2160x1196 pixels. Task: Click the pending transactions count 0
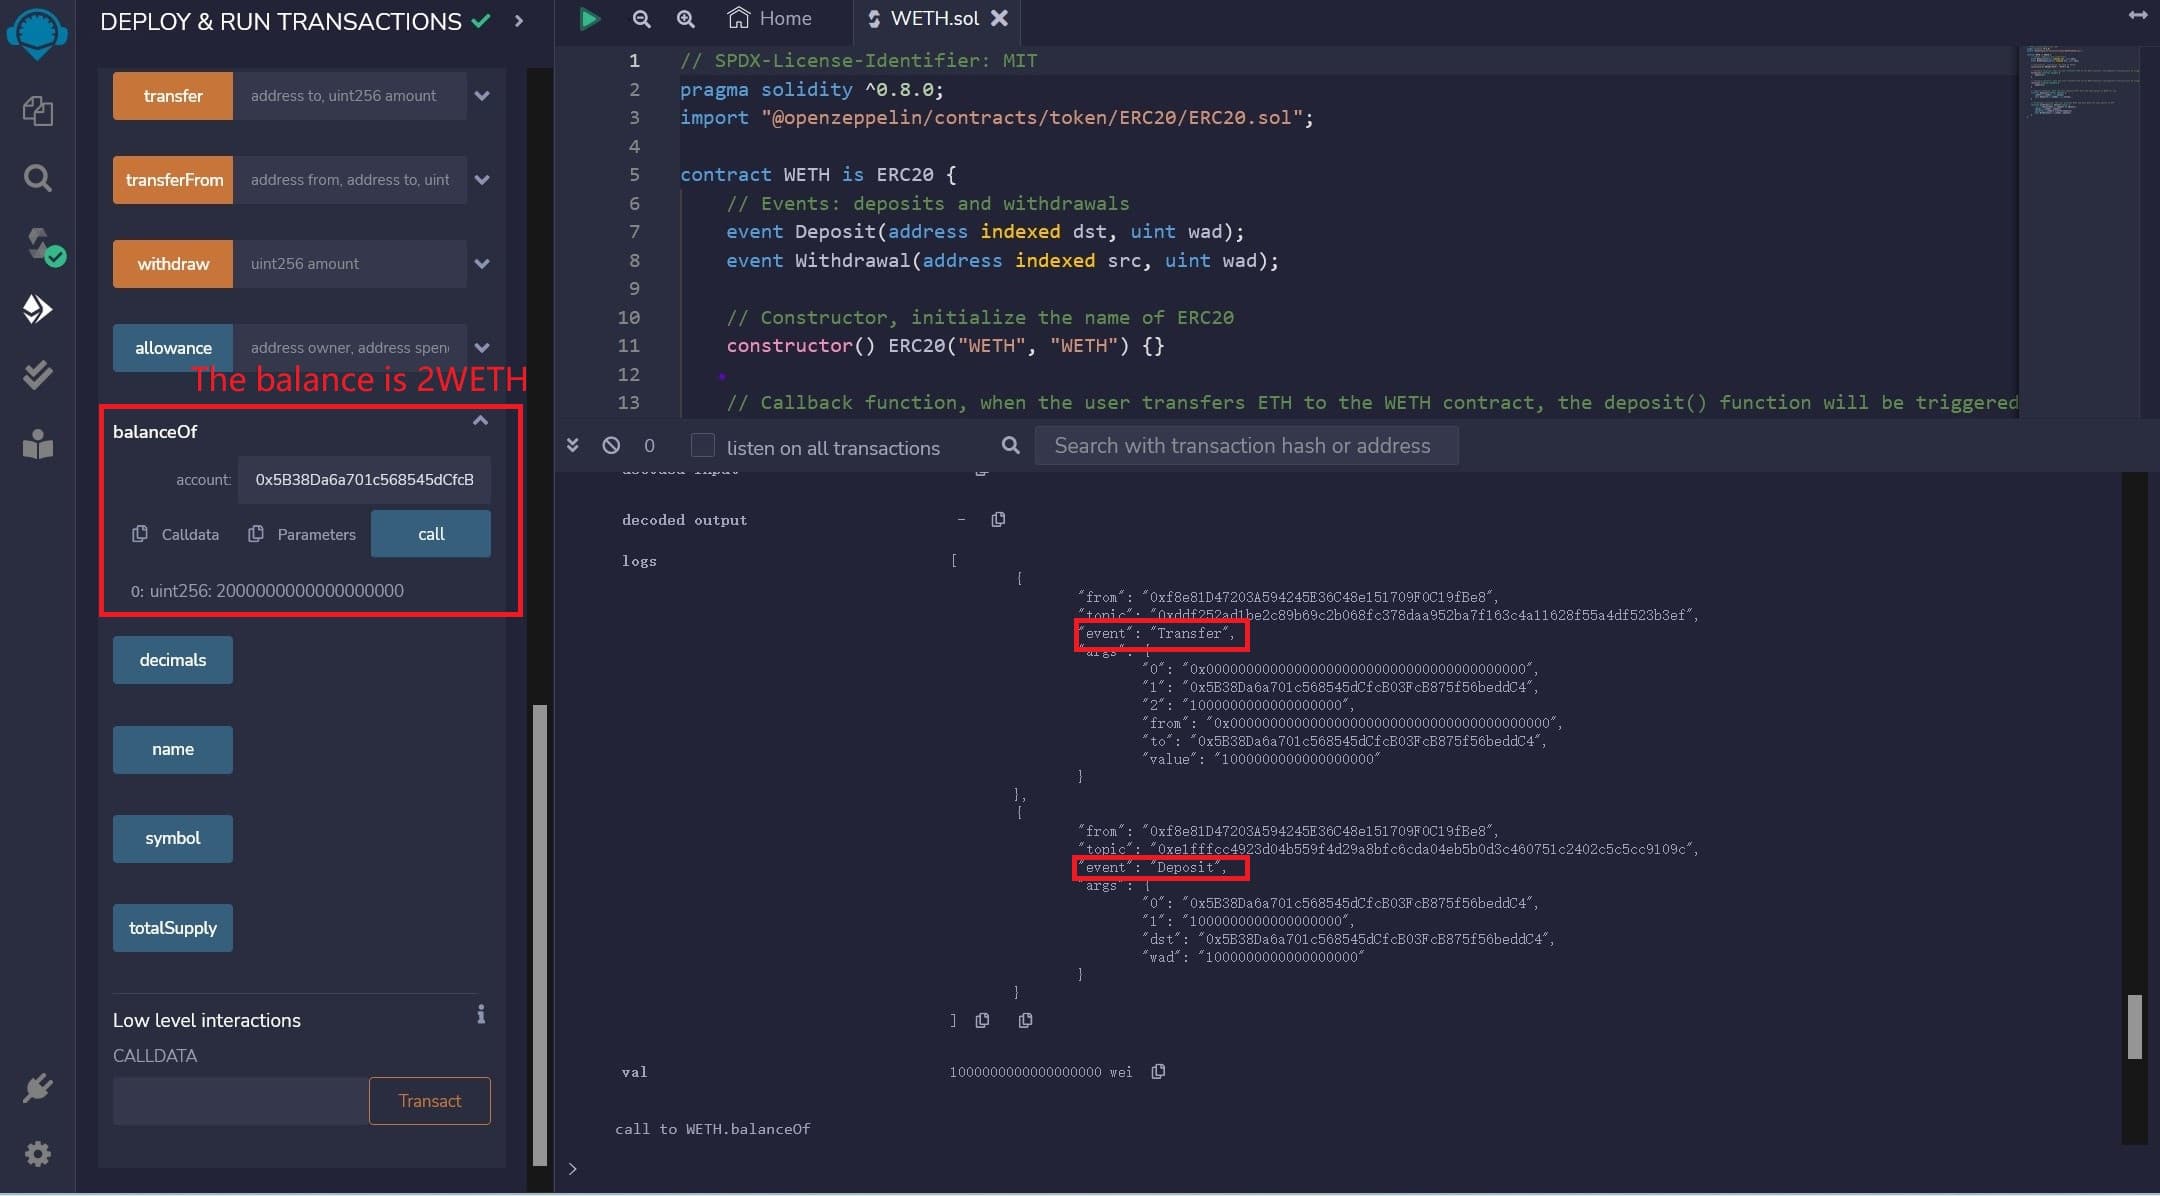point(649,445)
